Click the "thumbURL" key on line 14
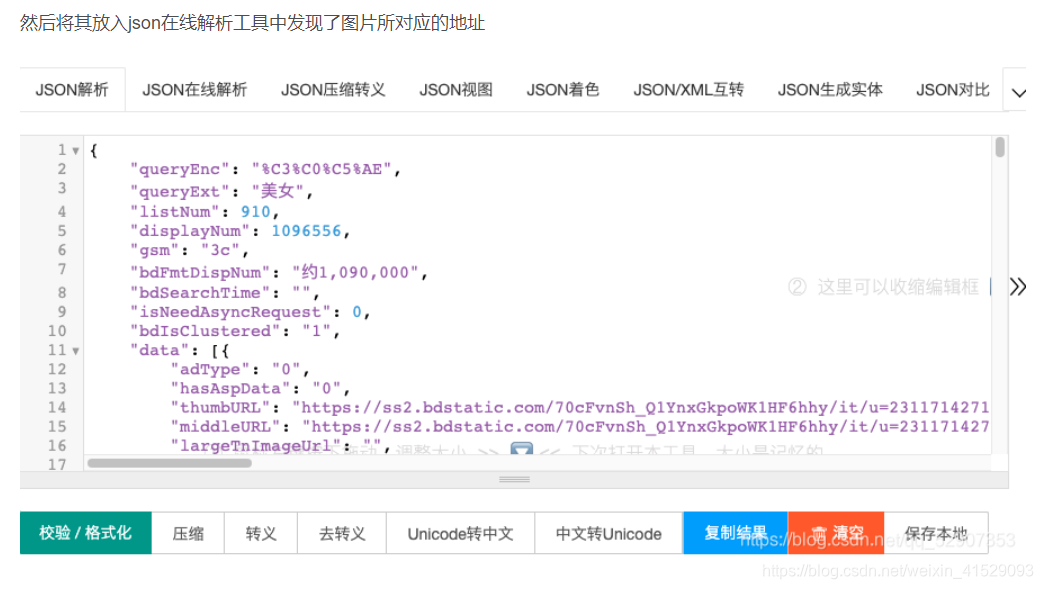The image size is (1043, 589). 220,407
